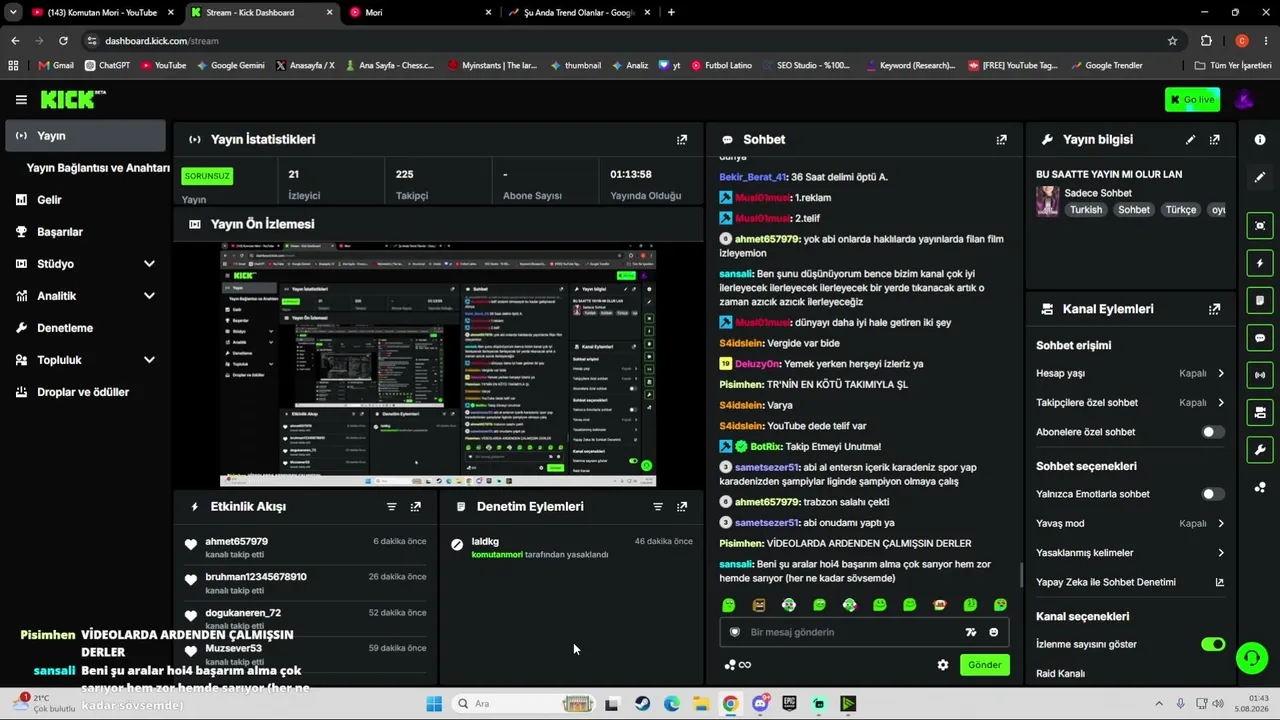Open Yavaş mod setting

[1130, 523]
